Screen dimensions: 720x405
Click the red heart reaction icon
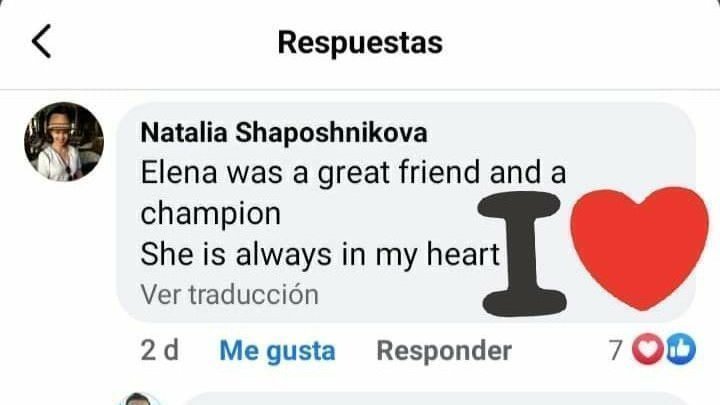[x=647, y=350]
